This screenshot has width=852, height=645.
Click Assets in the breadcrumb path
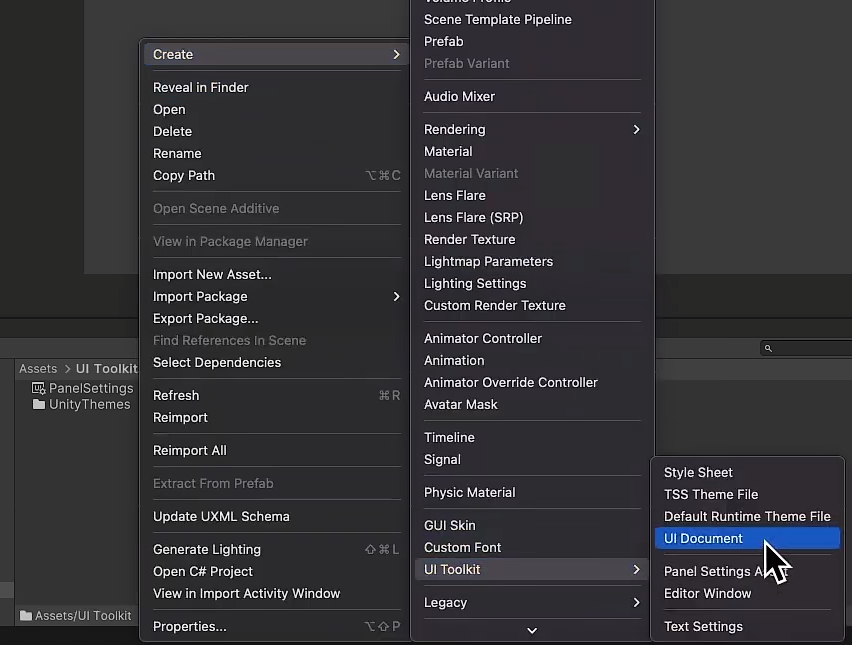tap(38, 368)
